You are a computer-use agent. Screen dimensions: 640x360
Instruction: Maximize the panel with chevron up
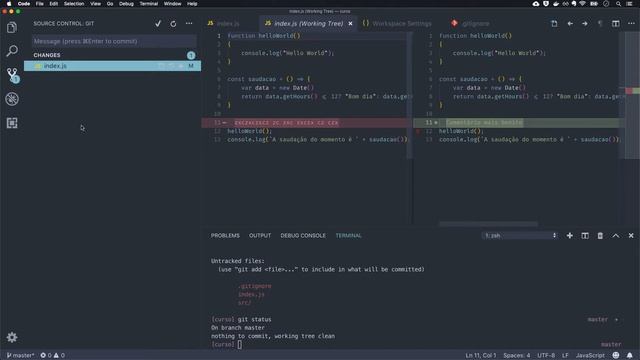pyautogui.click(x=616, y=236)
